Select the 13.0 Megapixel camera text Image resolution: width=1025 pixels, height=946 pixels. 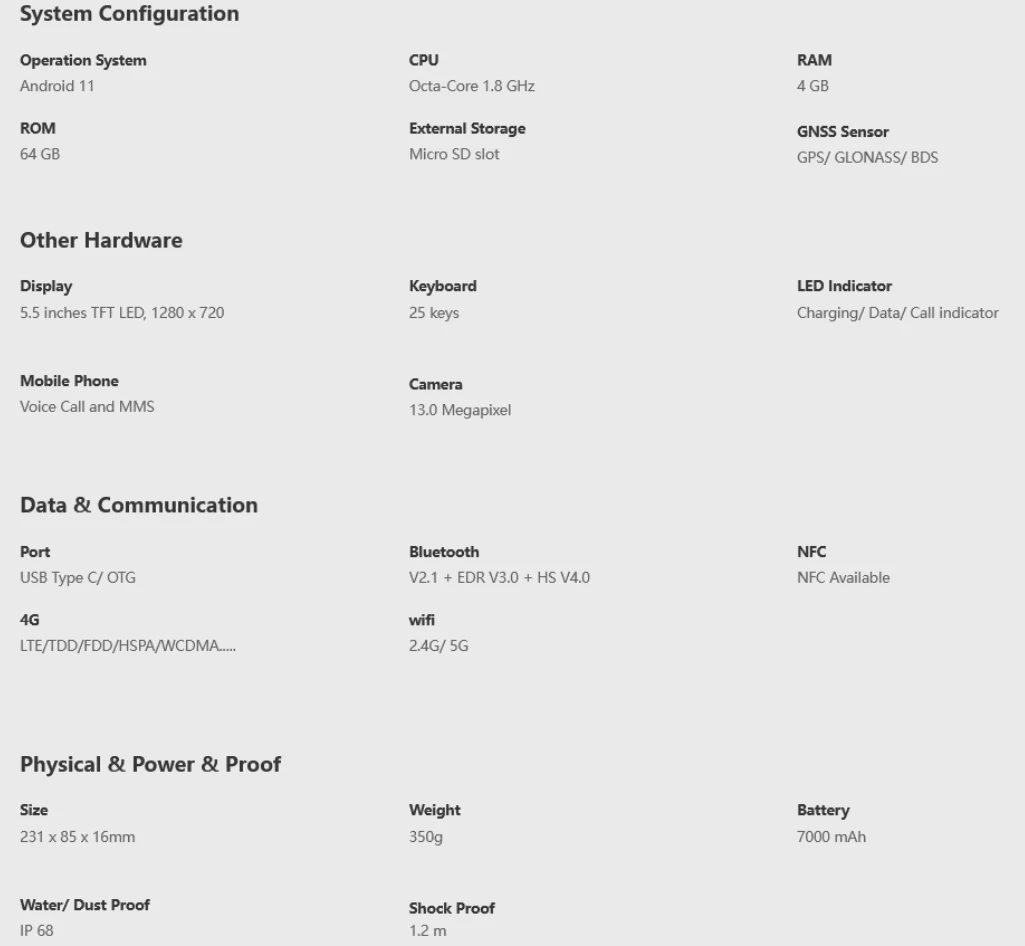[x=459, y=410]
